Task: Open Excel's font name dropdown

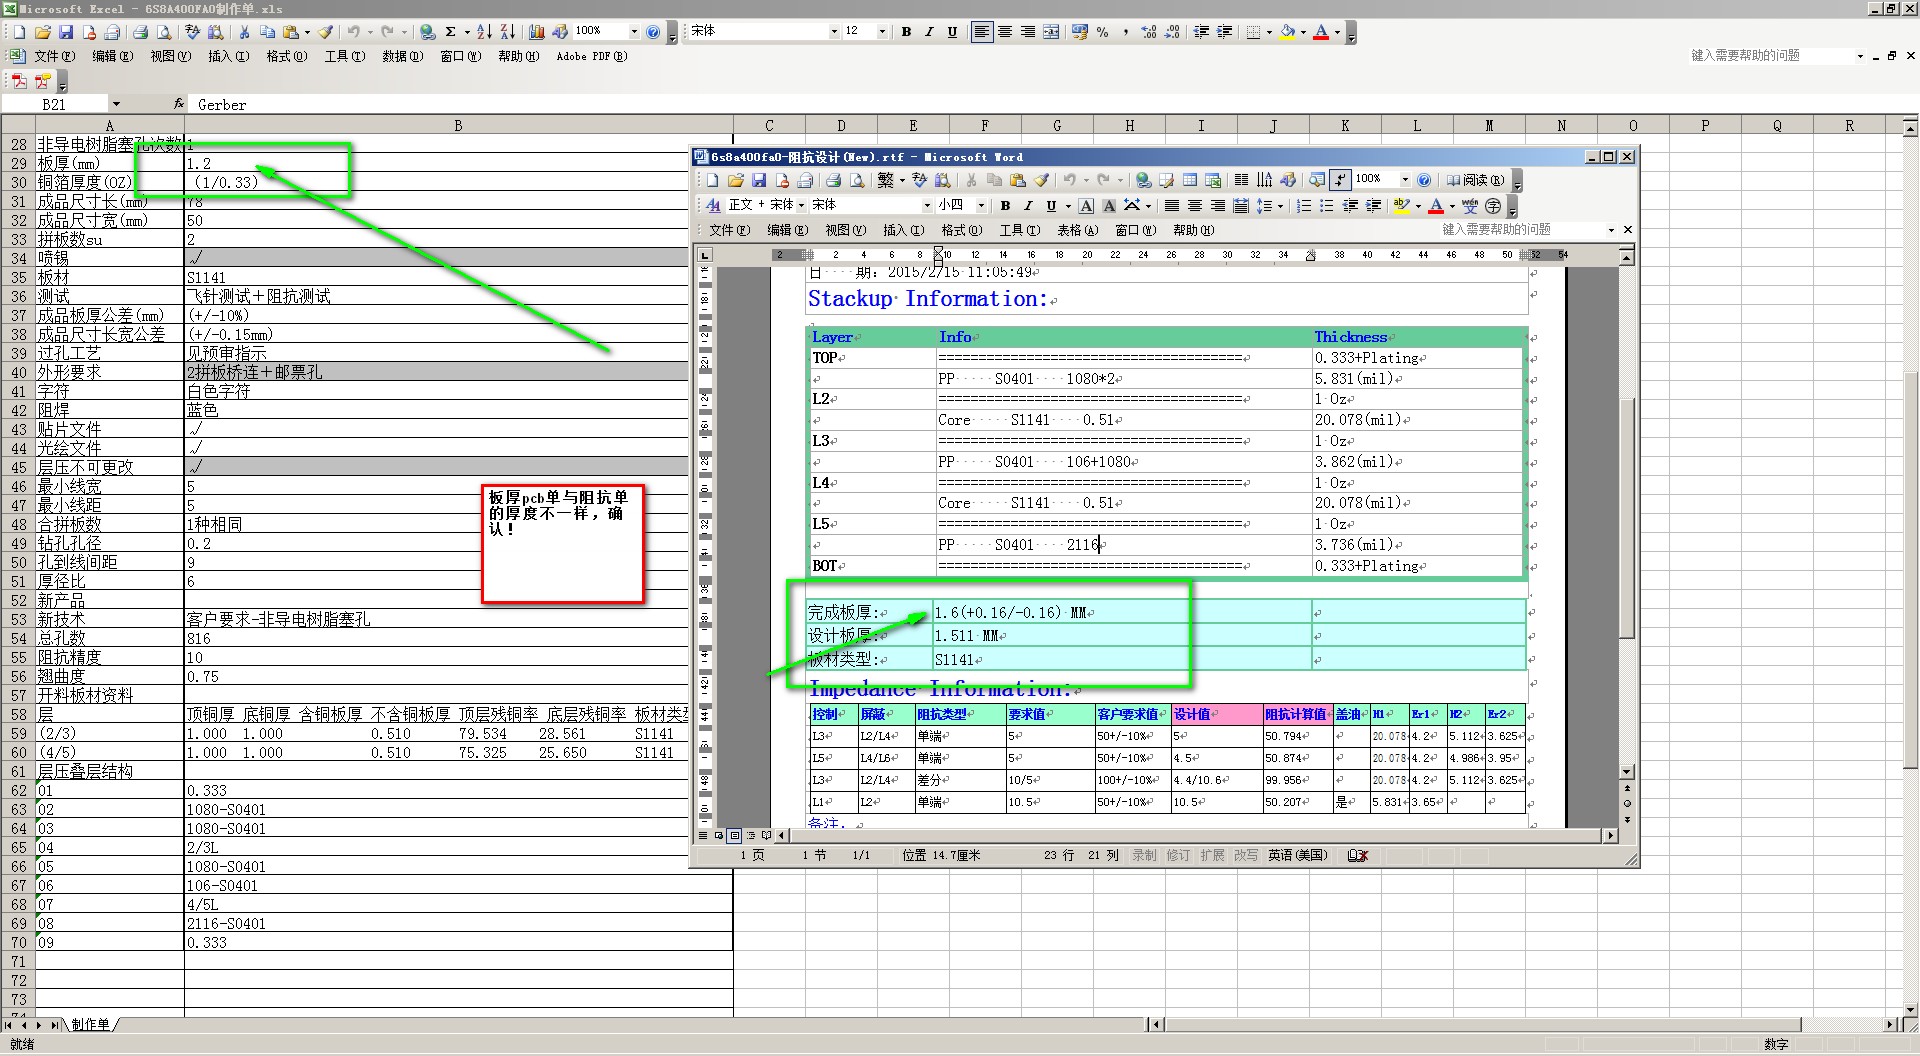Action: click(x=834, y=32)
